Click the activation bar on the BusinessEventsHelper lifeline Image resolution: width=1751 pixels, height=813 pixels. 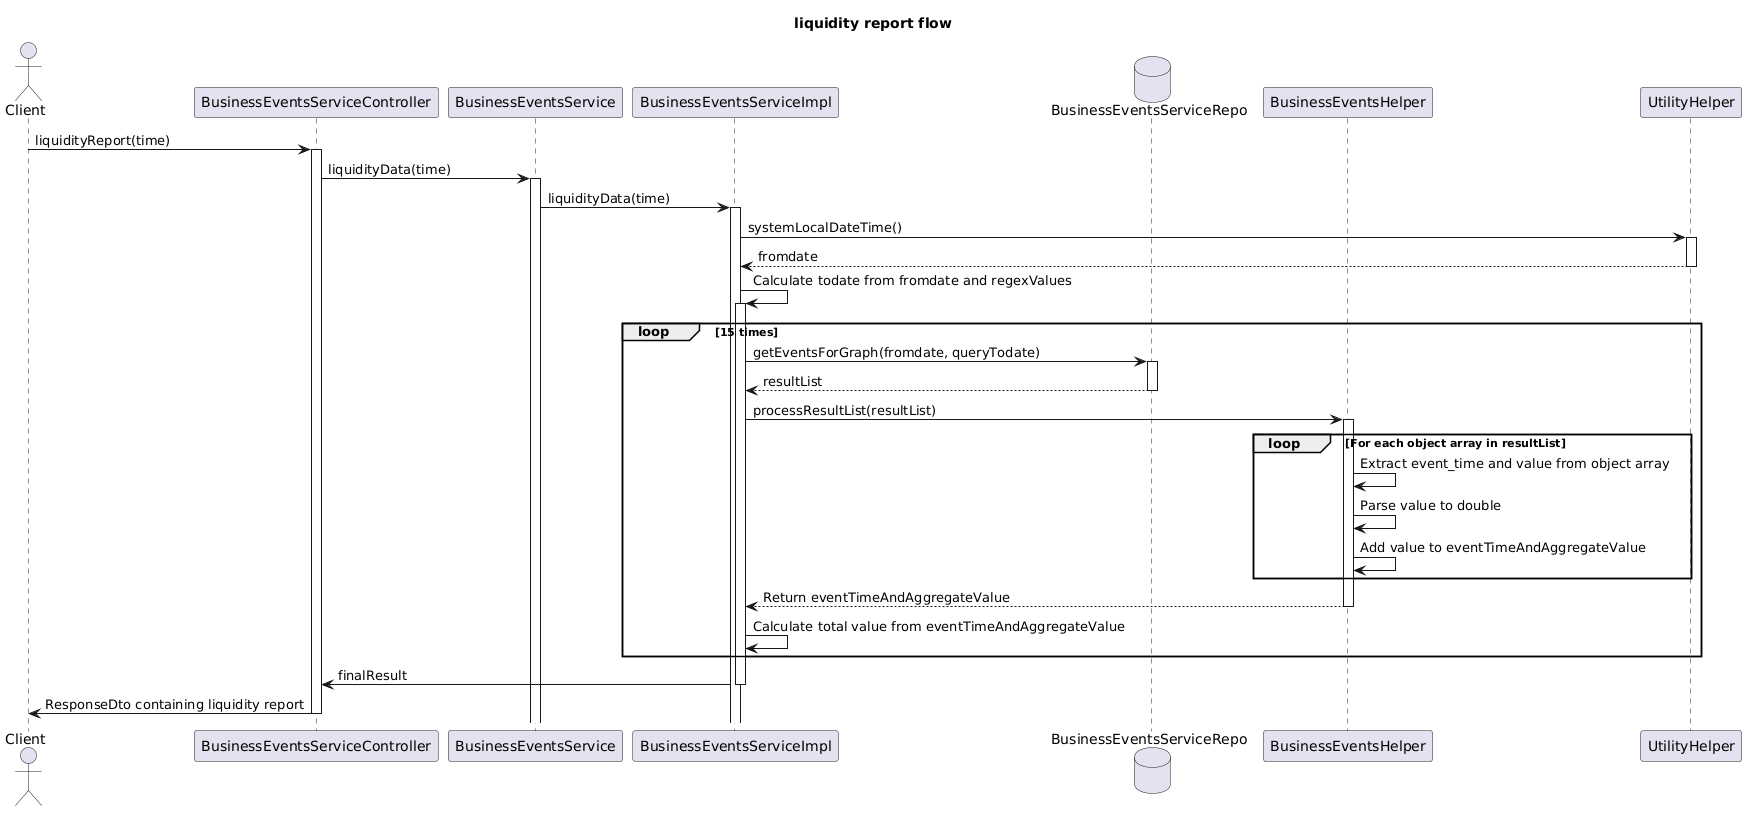click(1348, 512)
